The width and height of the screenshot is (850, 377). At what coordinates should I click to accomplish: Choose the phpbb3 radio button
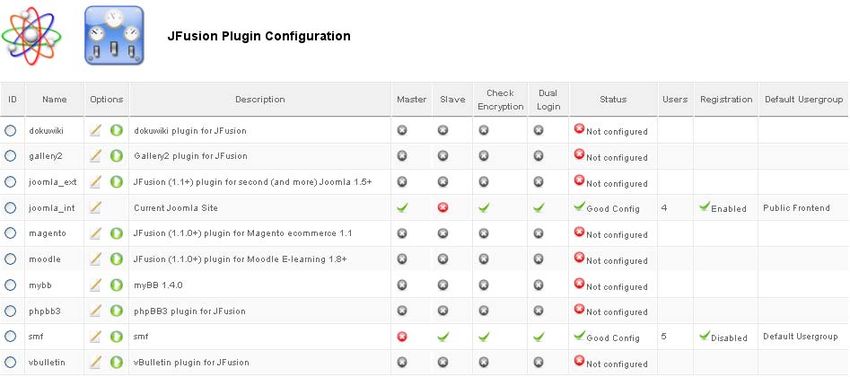10,311
